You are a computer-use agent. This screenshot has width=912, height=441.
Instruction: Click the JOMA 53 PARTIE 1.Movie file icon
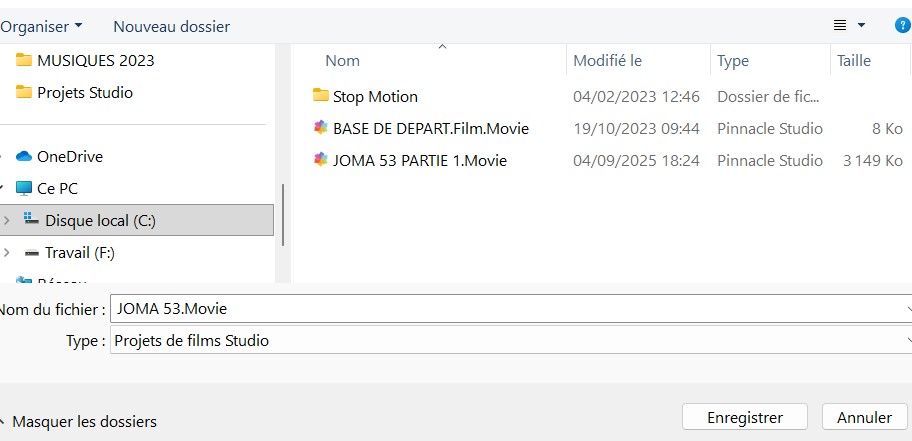[x=320, y=159]
